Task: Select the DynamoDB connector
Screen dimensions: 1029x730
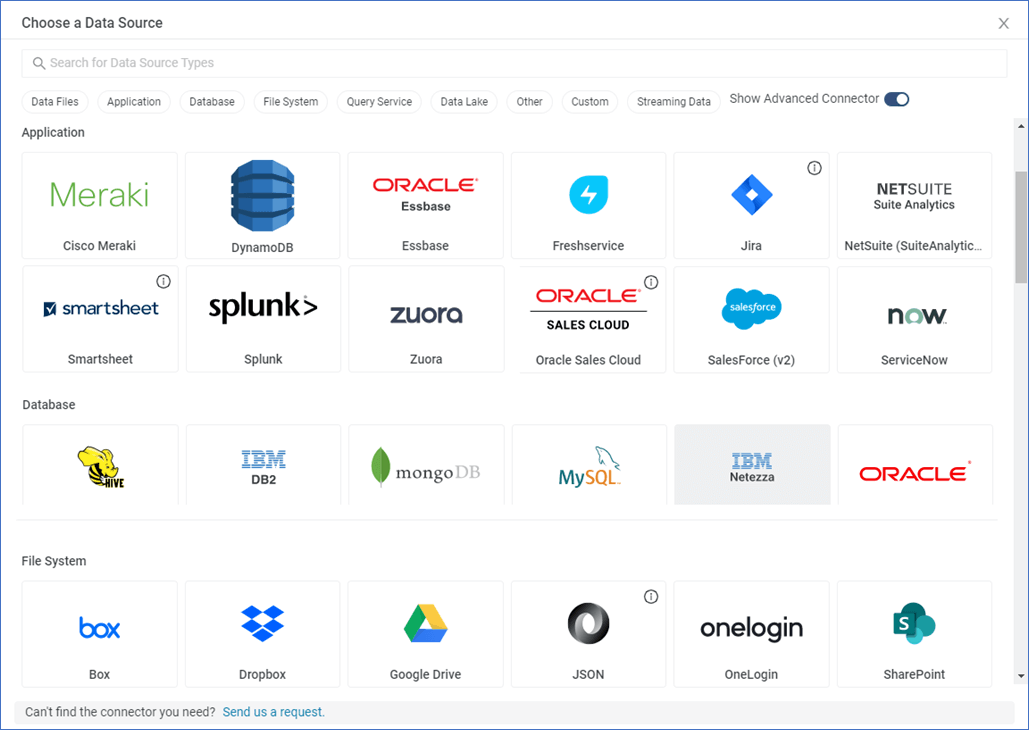Action: click(262, 205)
